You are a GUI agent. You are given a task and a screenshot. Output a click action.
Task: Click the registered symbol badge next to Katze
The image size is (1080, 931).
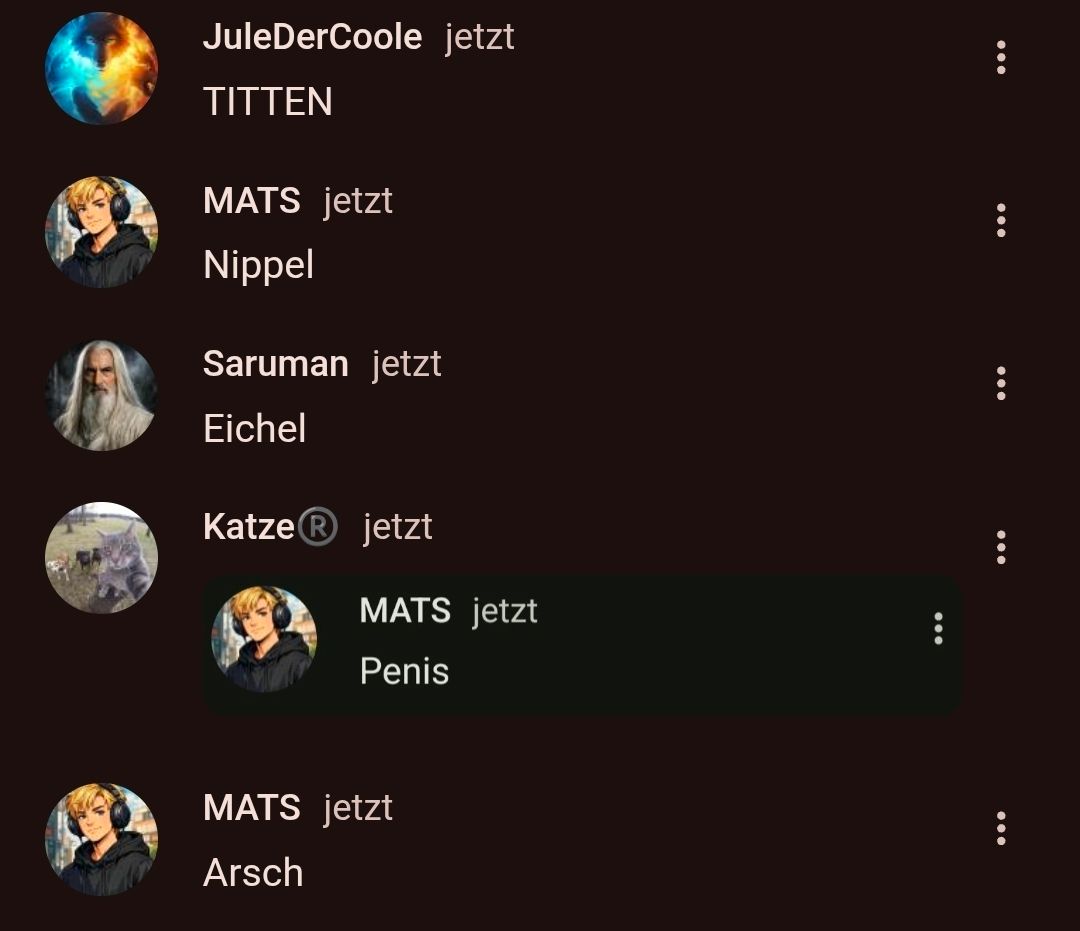pyautogui.click(x=318, y=527)
